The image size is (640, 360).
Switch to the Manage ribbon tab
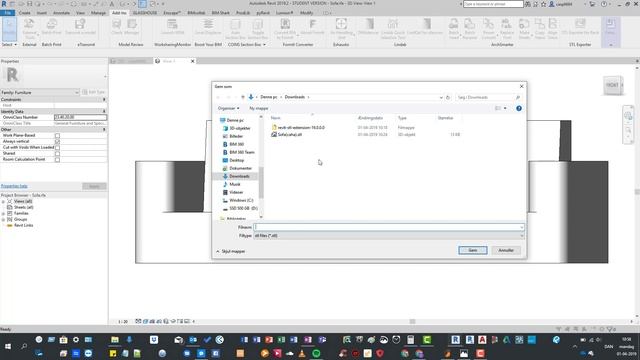[x=98, y=13]
